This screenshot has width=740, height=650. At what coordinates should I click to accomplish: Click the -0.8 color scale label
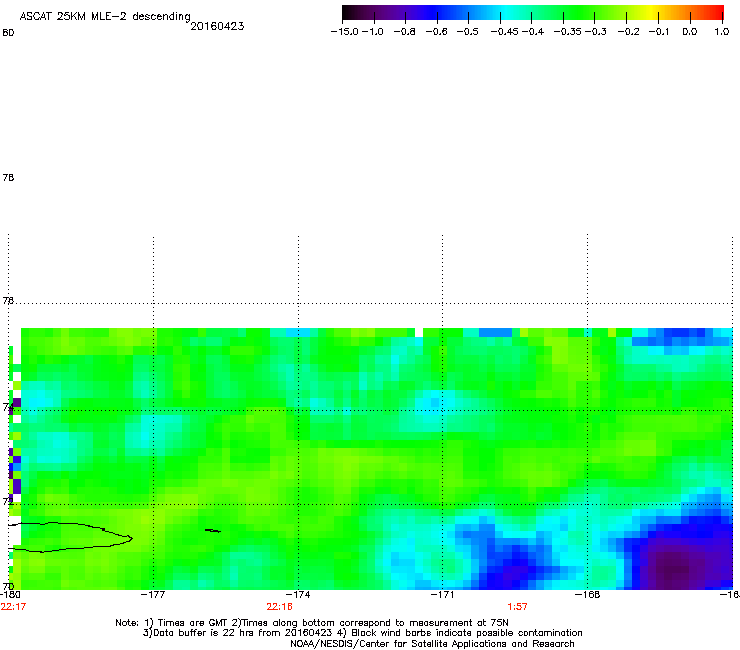click(405, 32)
